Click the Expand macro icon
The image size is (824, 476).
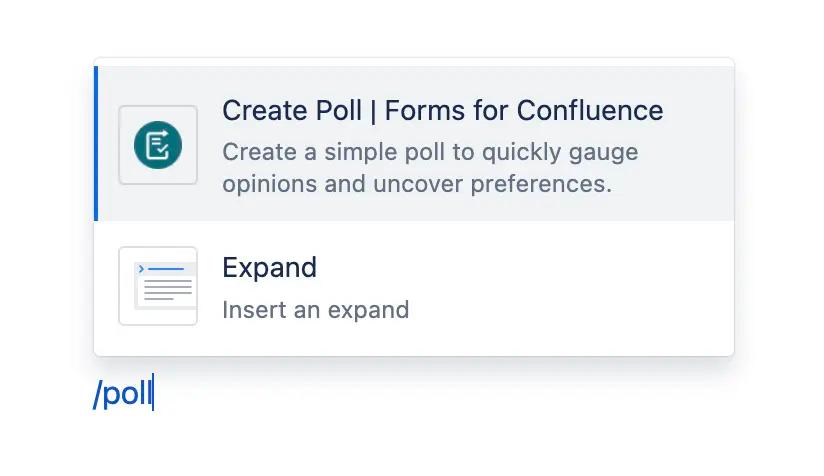(158, 286)
